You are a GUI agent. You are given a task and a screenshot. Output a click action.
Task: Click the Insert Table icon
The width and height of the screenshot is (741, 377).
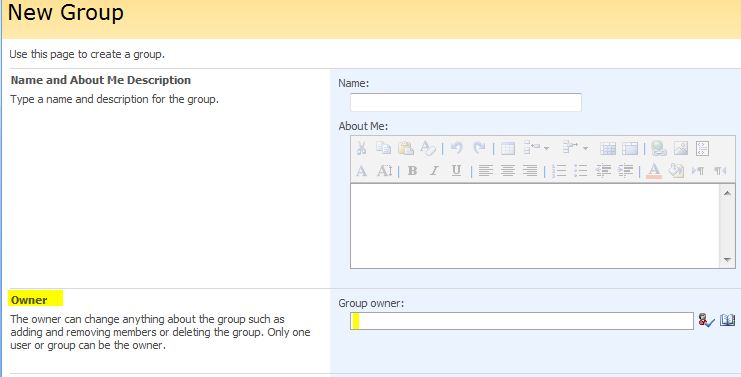[508, 149]
